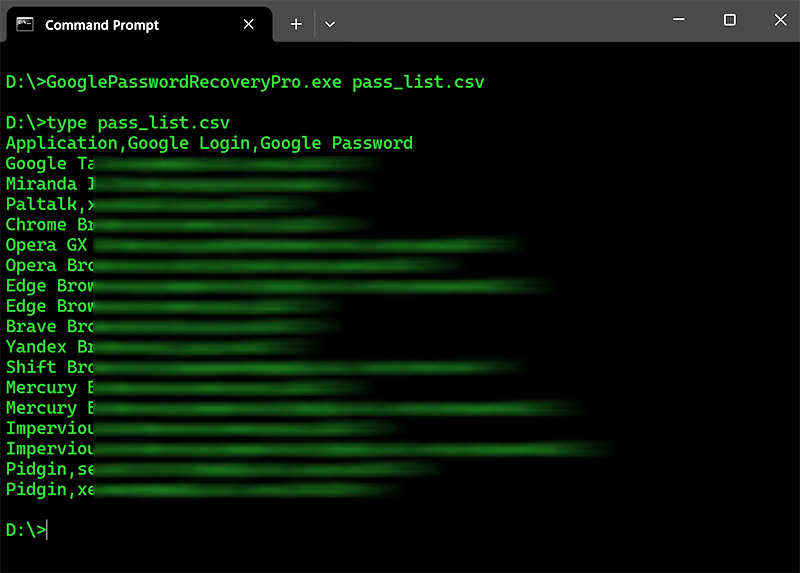Click the 'type pass_list.csv' command line
Image resolution: width=800 pixels, height=573 pixels.
[118, 123]
